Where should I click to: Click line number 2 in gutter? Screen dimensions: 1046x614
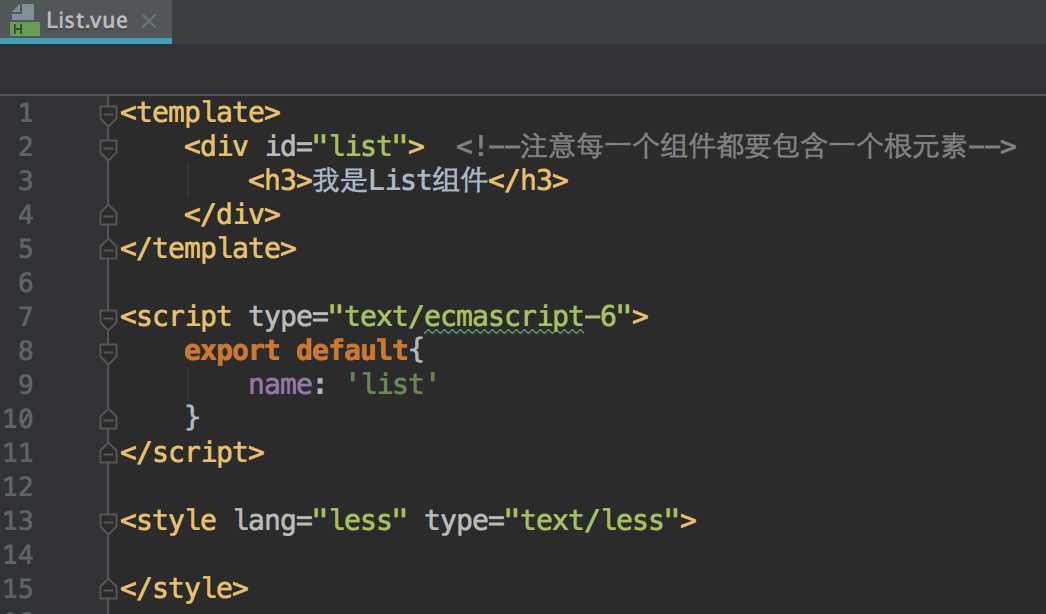[x=25, y=147]
